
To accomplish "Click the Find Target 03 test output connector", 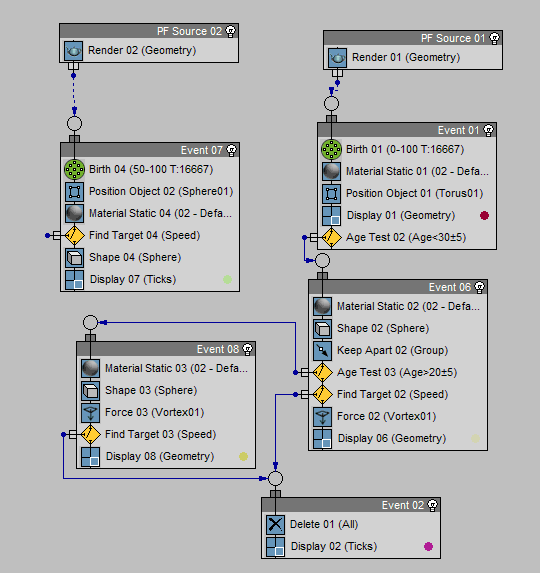I will tap(72, 435).
